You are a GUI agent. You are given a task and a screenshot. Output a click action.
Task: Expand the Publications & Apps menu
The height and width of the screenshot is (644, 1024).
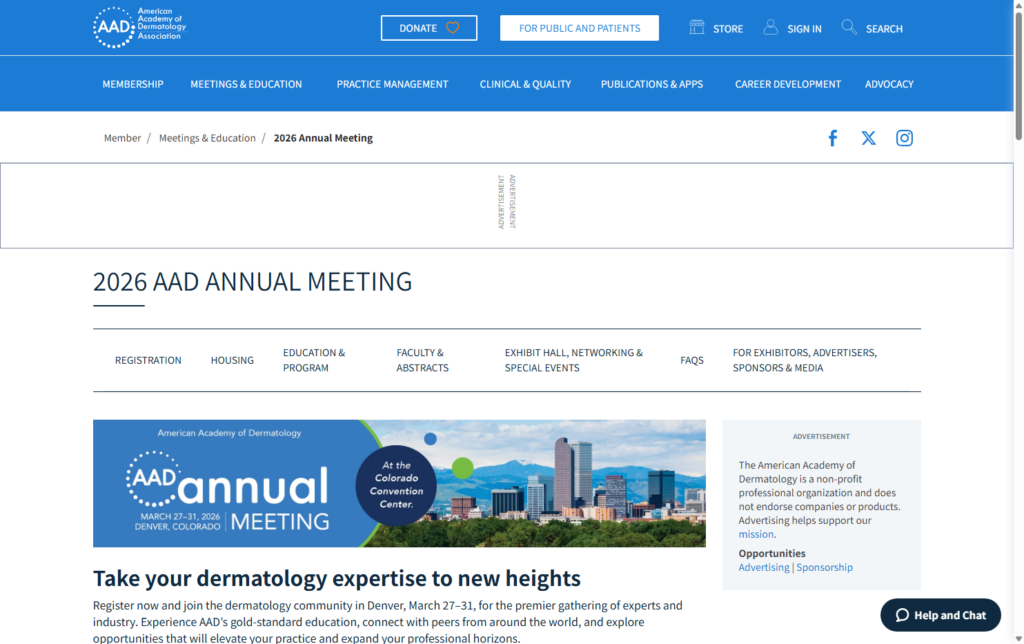click(x=651, y=84)
